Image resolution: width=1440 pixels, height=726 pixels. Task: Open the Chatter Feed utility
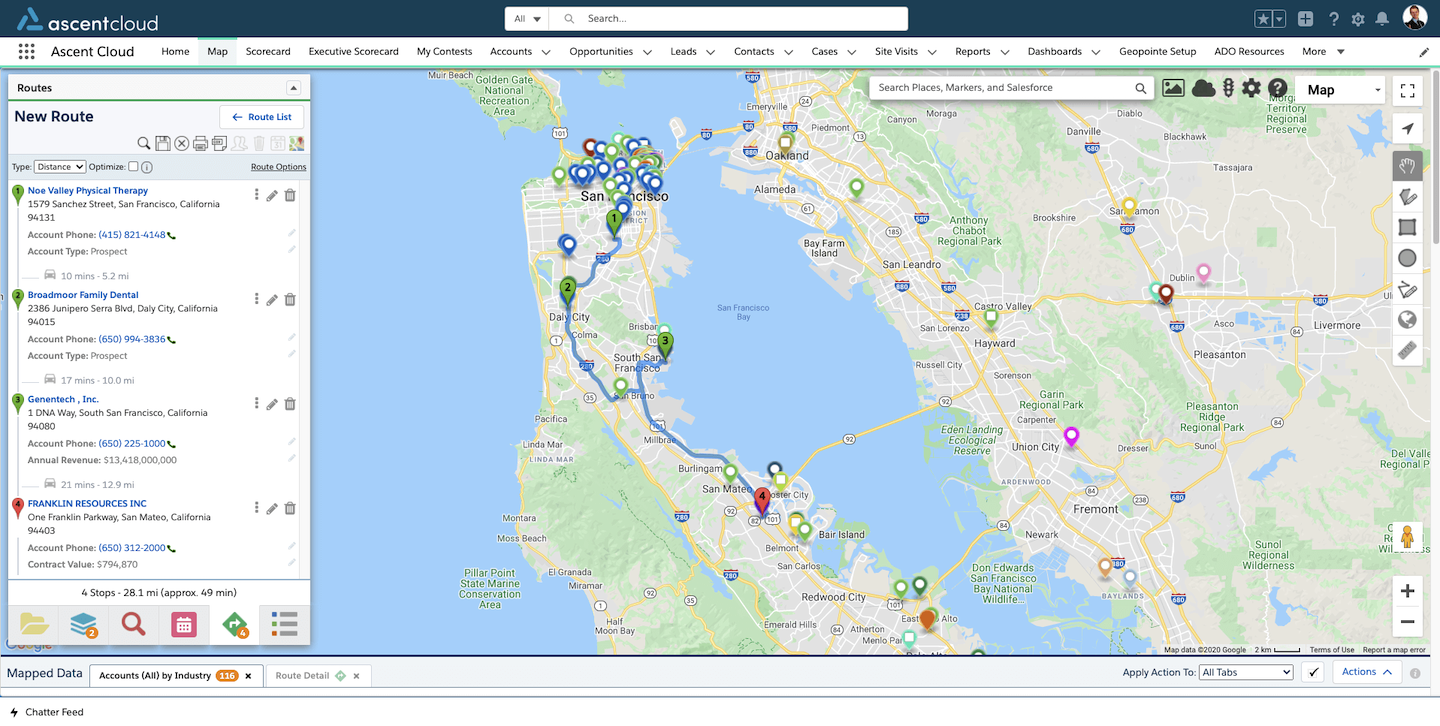pyautogui.click(x=47, y=712)
